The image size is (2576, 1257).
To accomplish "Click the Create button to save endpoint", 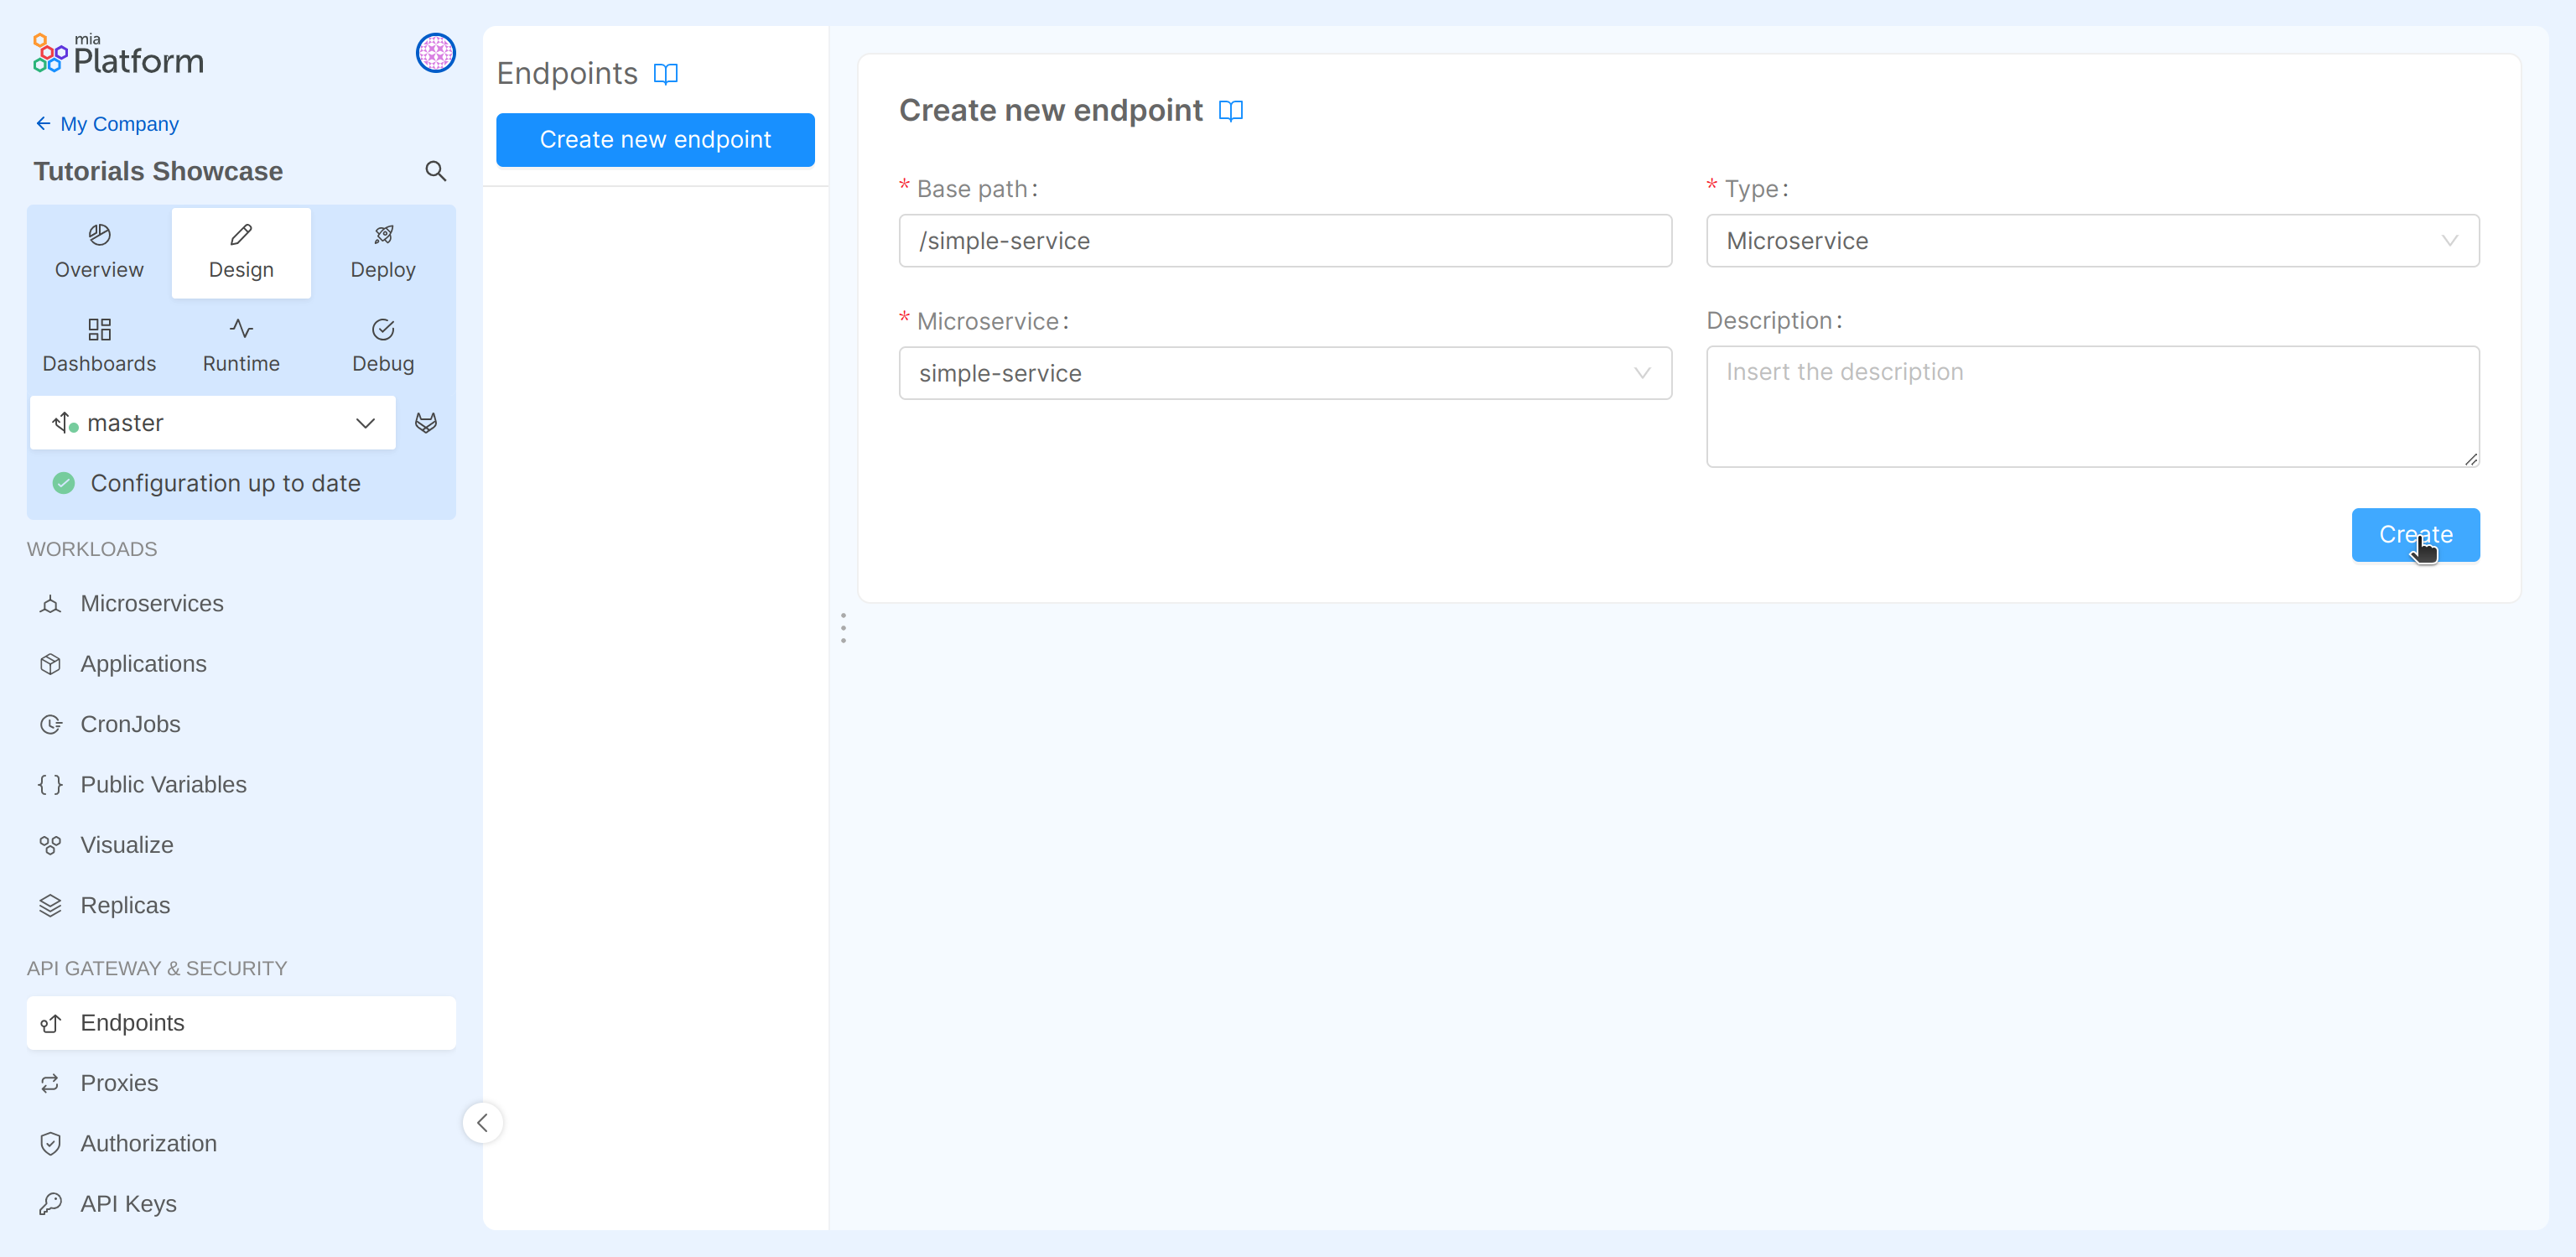I will pyautogui.click(x=2415, y=535).
